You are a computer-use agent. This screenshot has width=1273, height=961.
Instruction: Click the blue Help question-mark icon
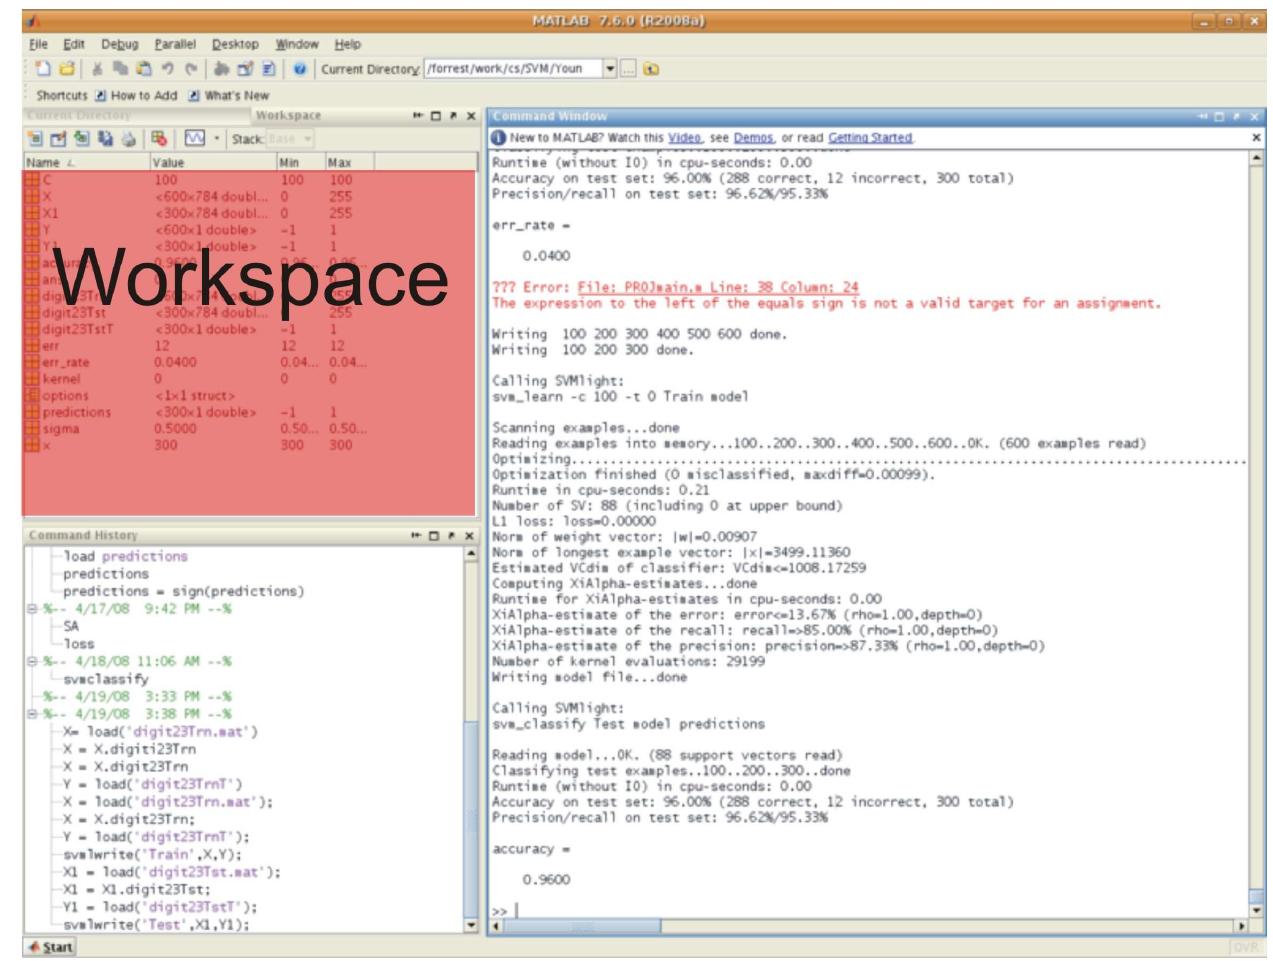[x=300, y=69]
